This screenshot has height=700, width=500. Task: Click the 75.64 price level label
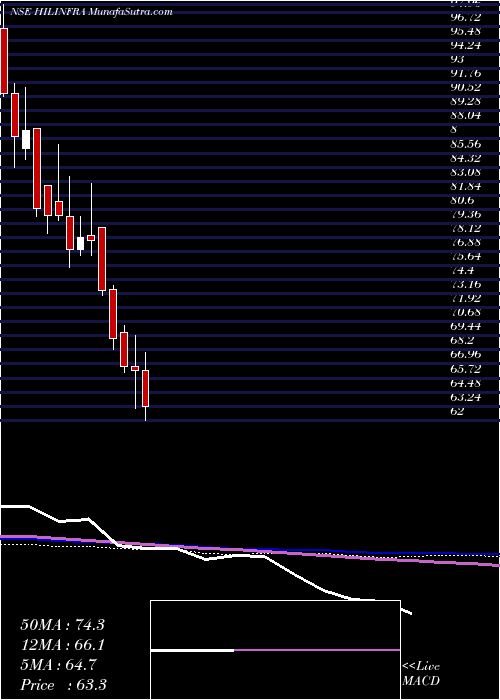pyautogui.click(x=466, y=256)
